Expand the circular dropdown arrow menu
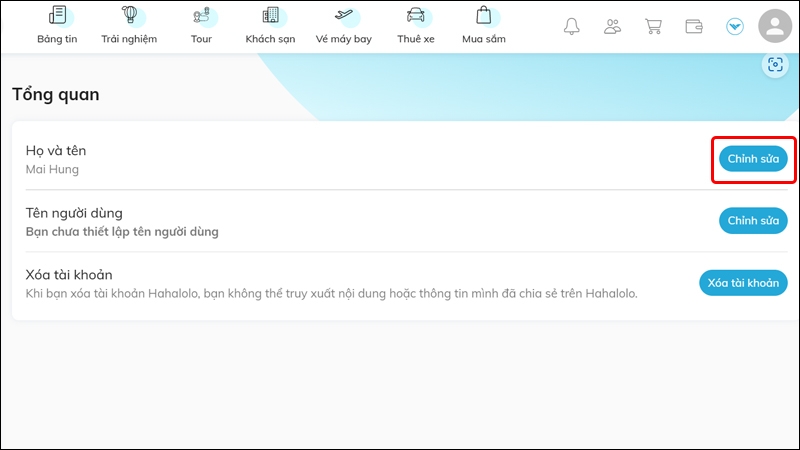 click(735, 26)
